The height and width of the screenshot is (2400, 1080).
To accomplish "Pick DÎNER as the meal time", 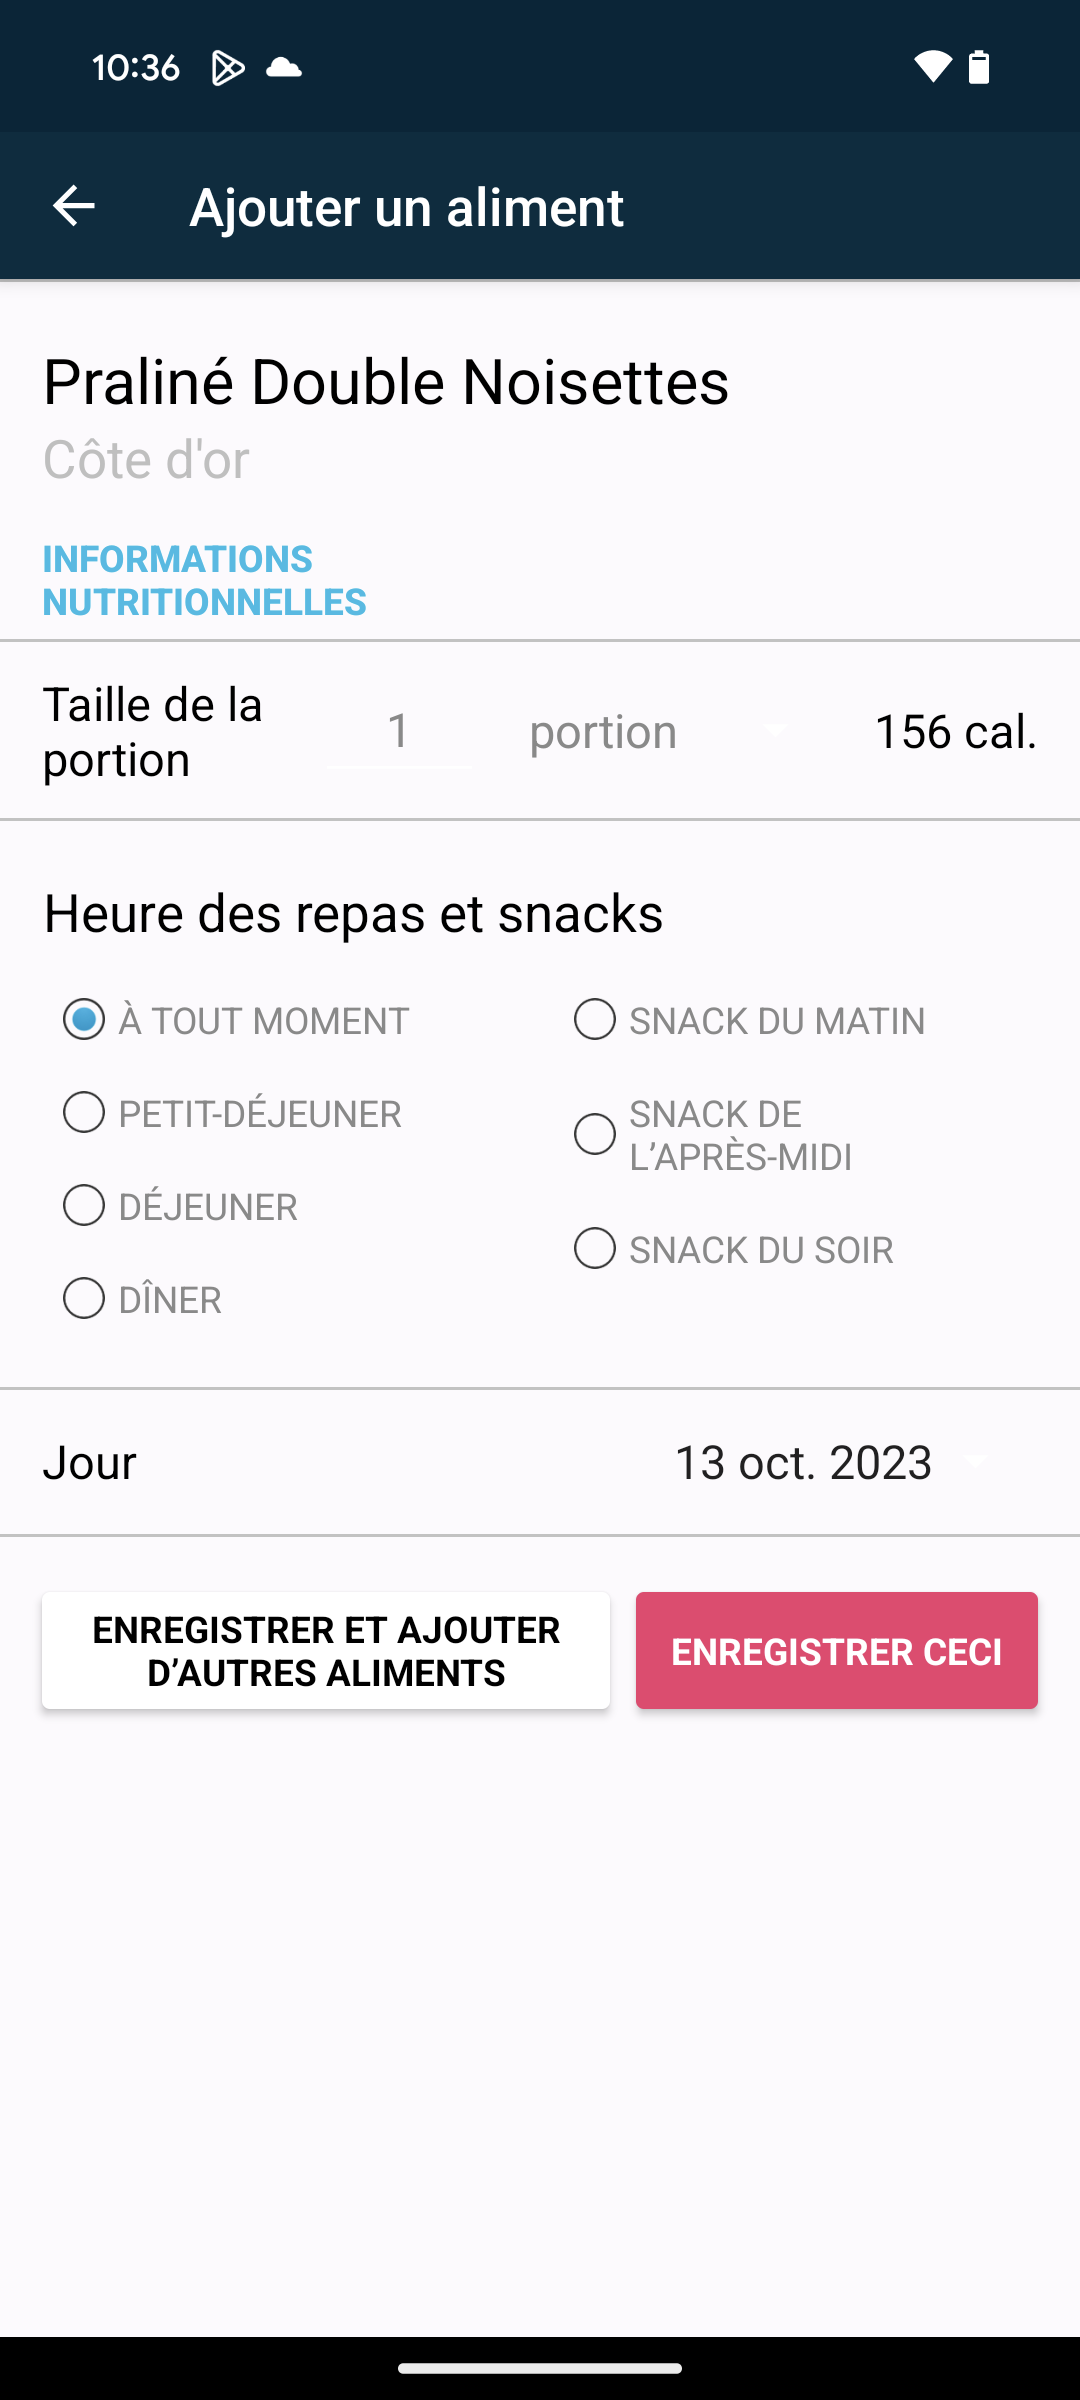I will click(x=84, y=1299).
